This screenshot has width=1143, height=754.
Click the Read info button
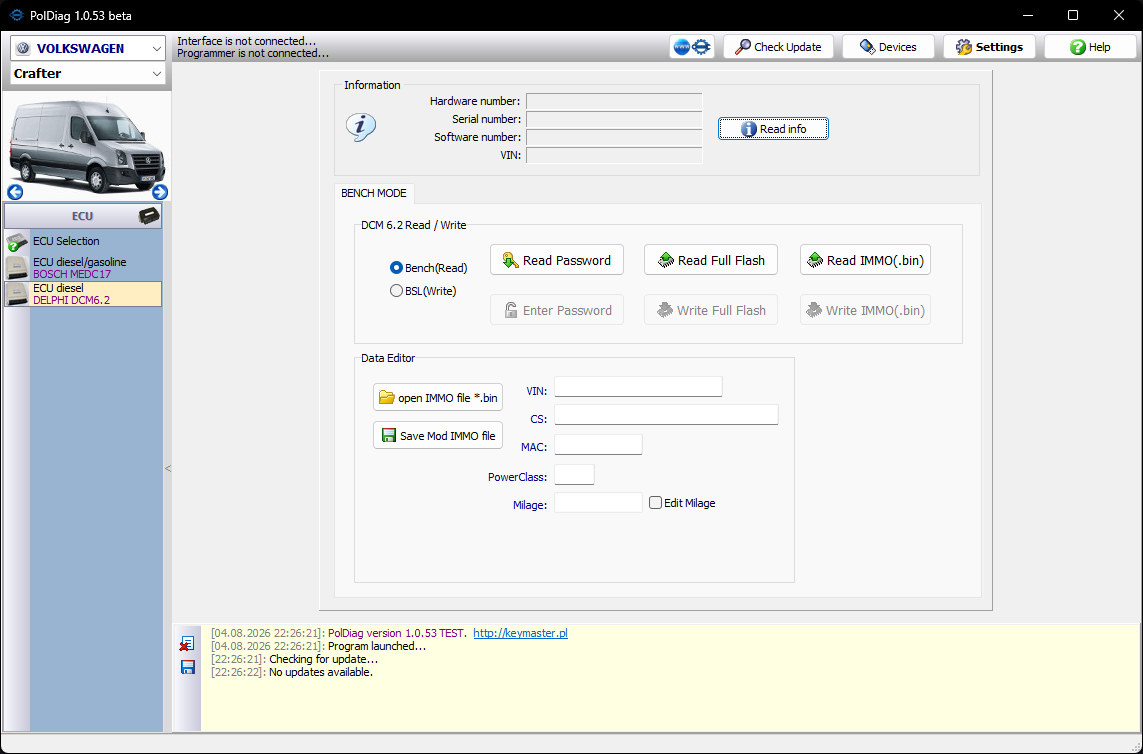(773, 129)
